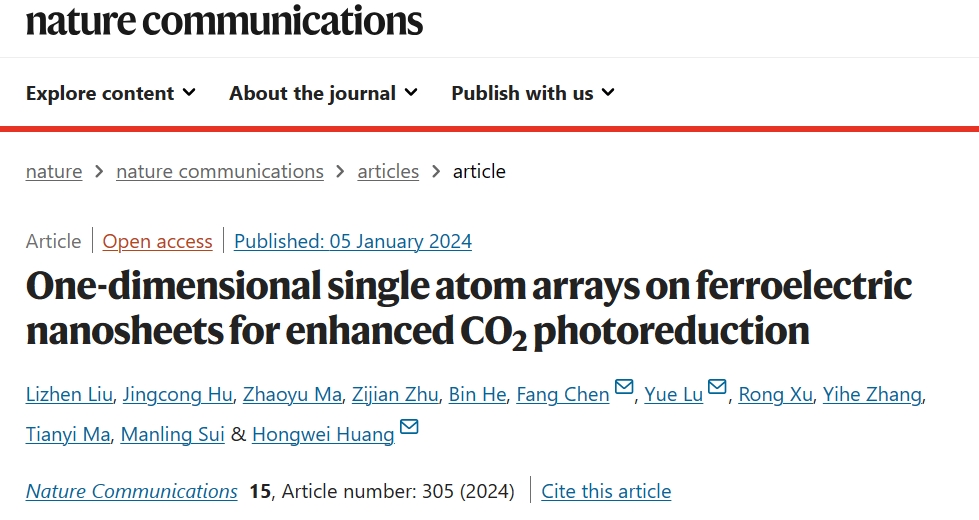
Task: Click the email icon beside Hongwei Huang
Action: tap(409, 426)
